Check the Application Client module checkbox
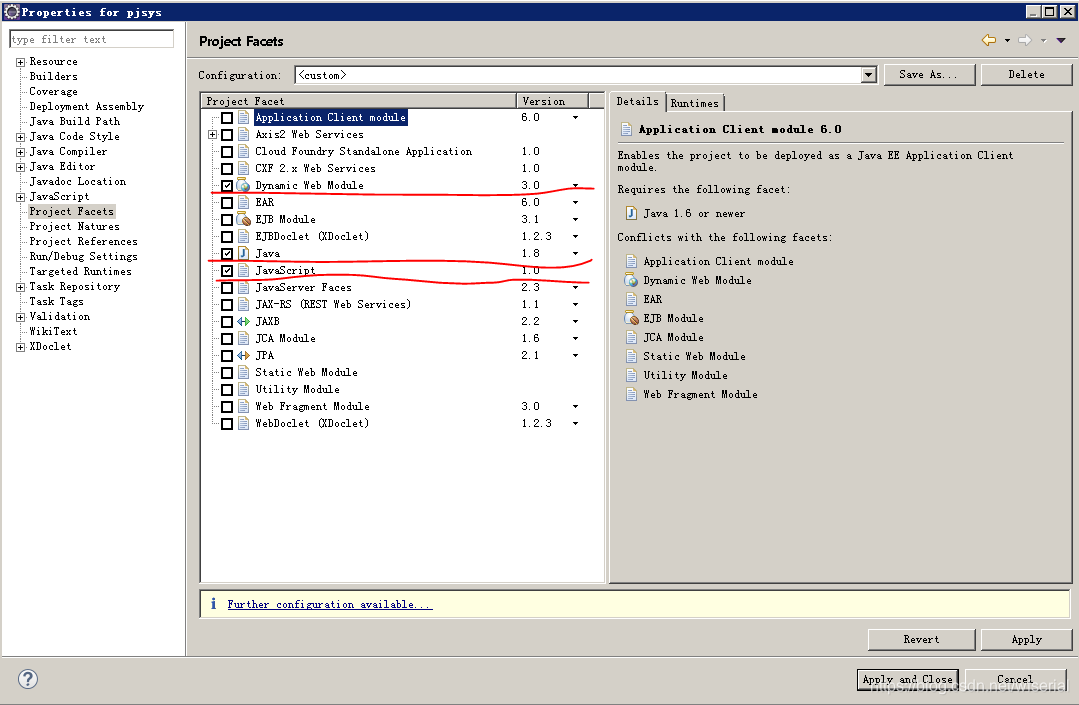This screenshot has width=1079, height=705. 226,118
